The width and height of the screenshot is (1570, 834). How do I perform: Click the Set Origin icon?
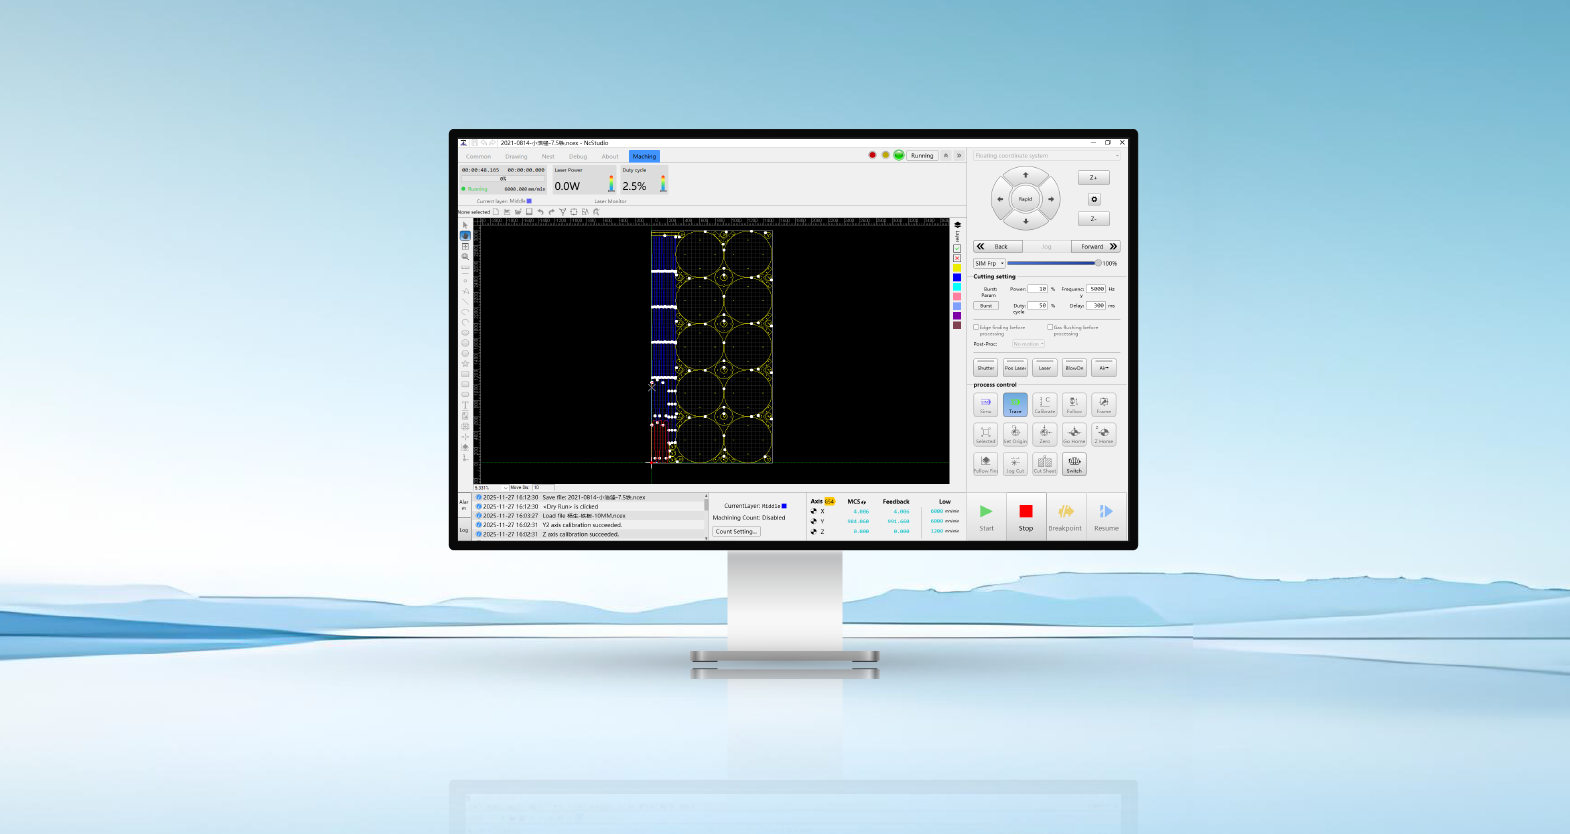point(1015,434)
